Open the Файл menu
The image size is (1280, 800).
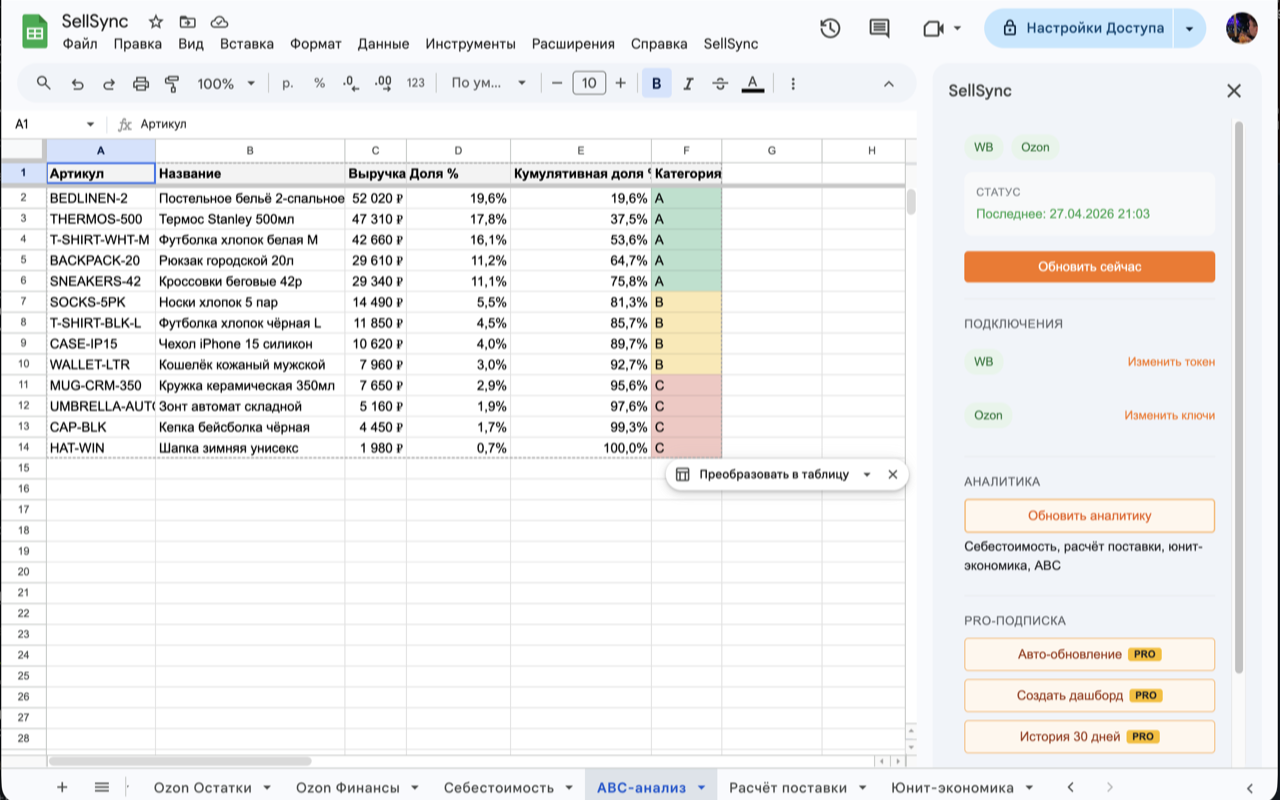tap(80, 44)
